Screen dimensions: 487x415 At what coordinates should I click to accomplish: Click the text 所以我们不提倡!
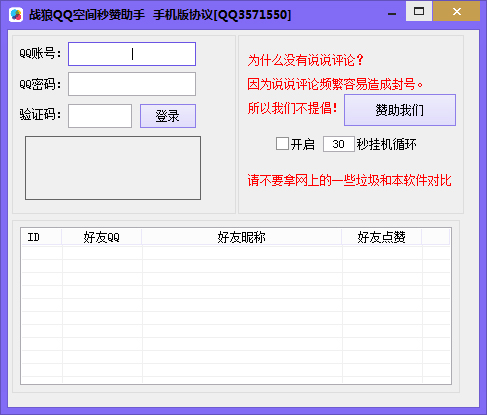(x=292, y=108)
